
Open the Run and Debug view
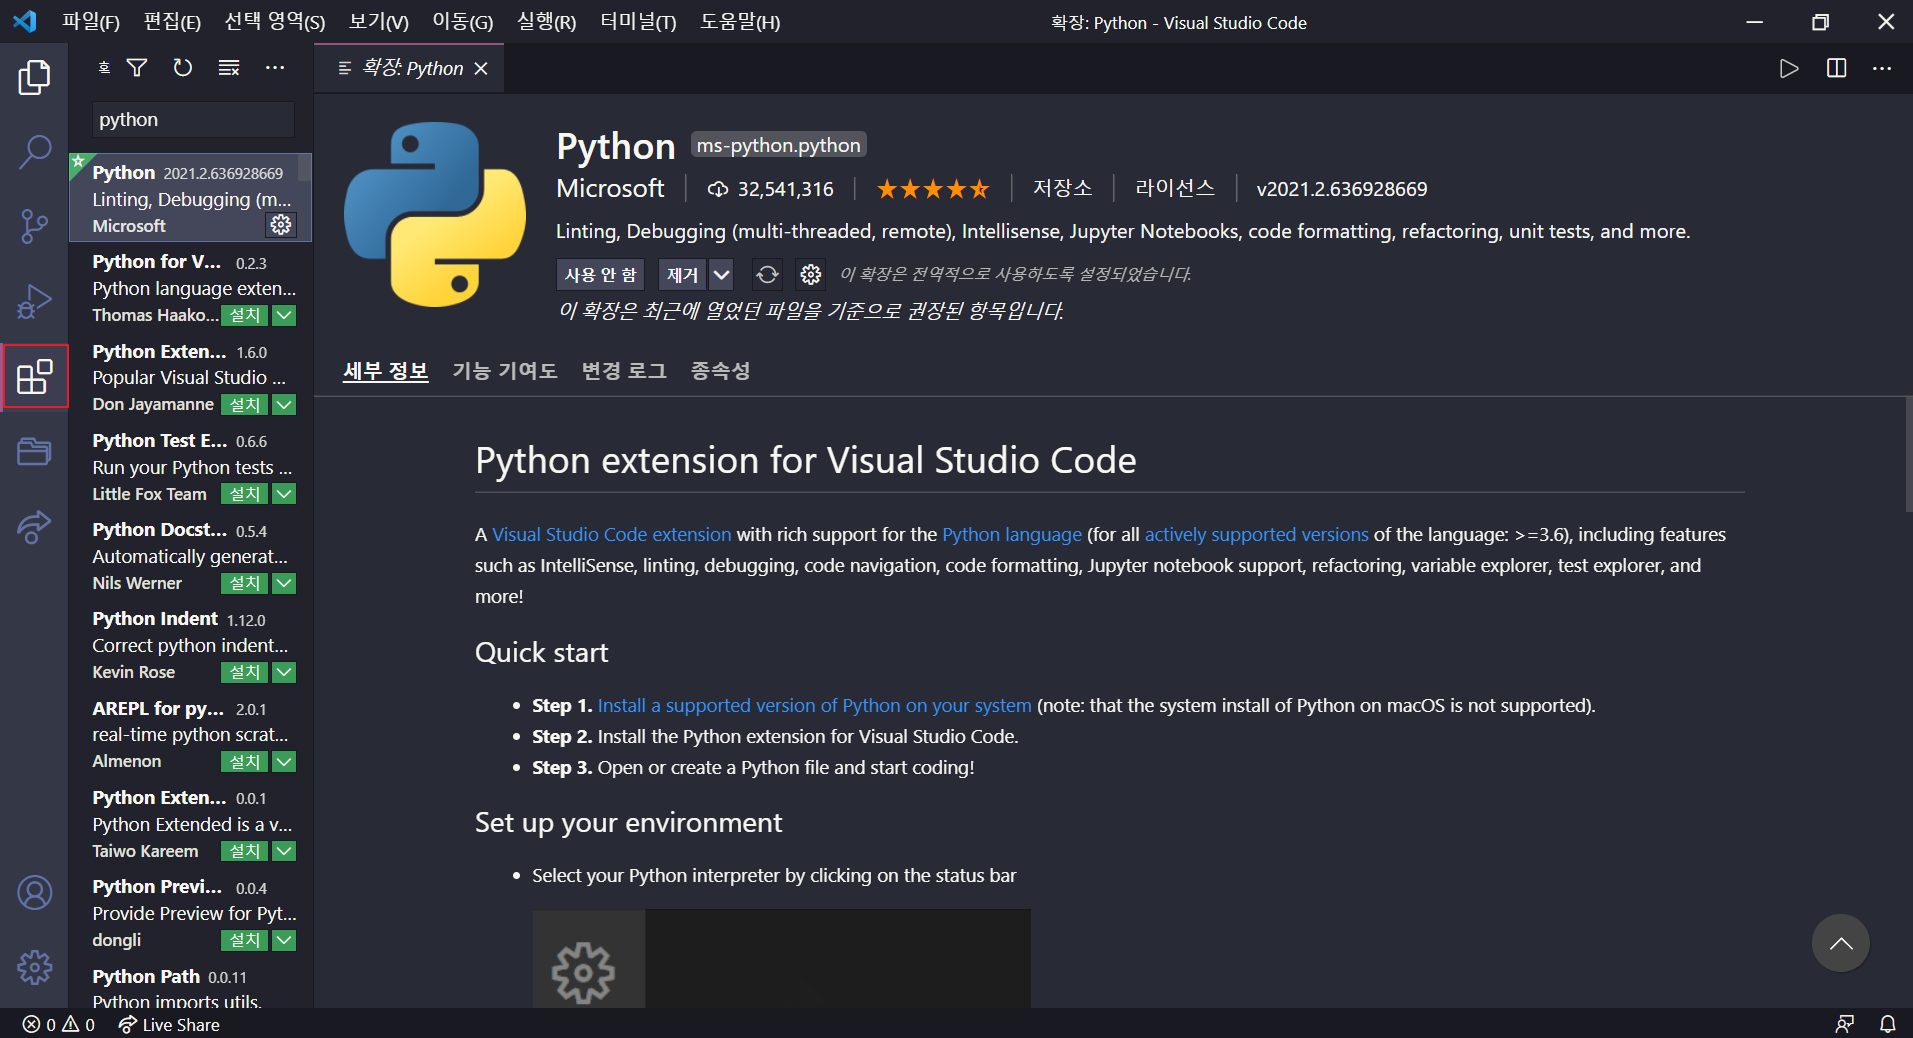pos(34,301)
